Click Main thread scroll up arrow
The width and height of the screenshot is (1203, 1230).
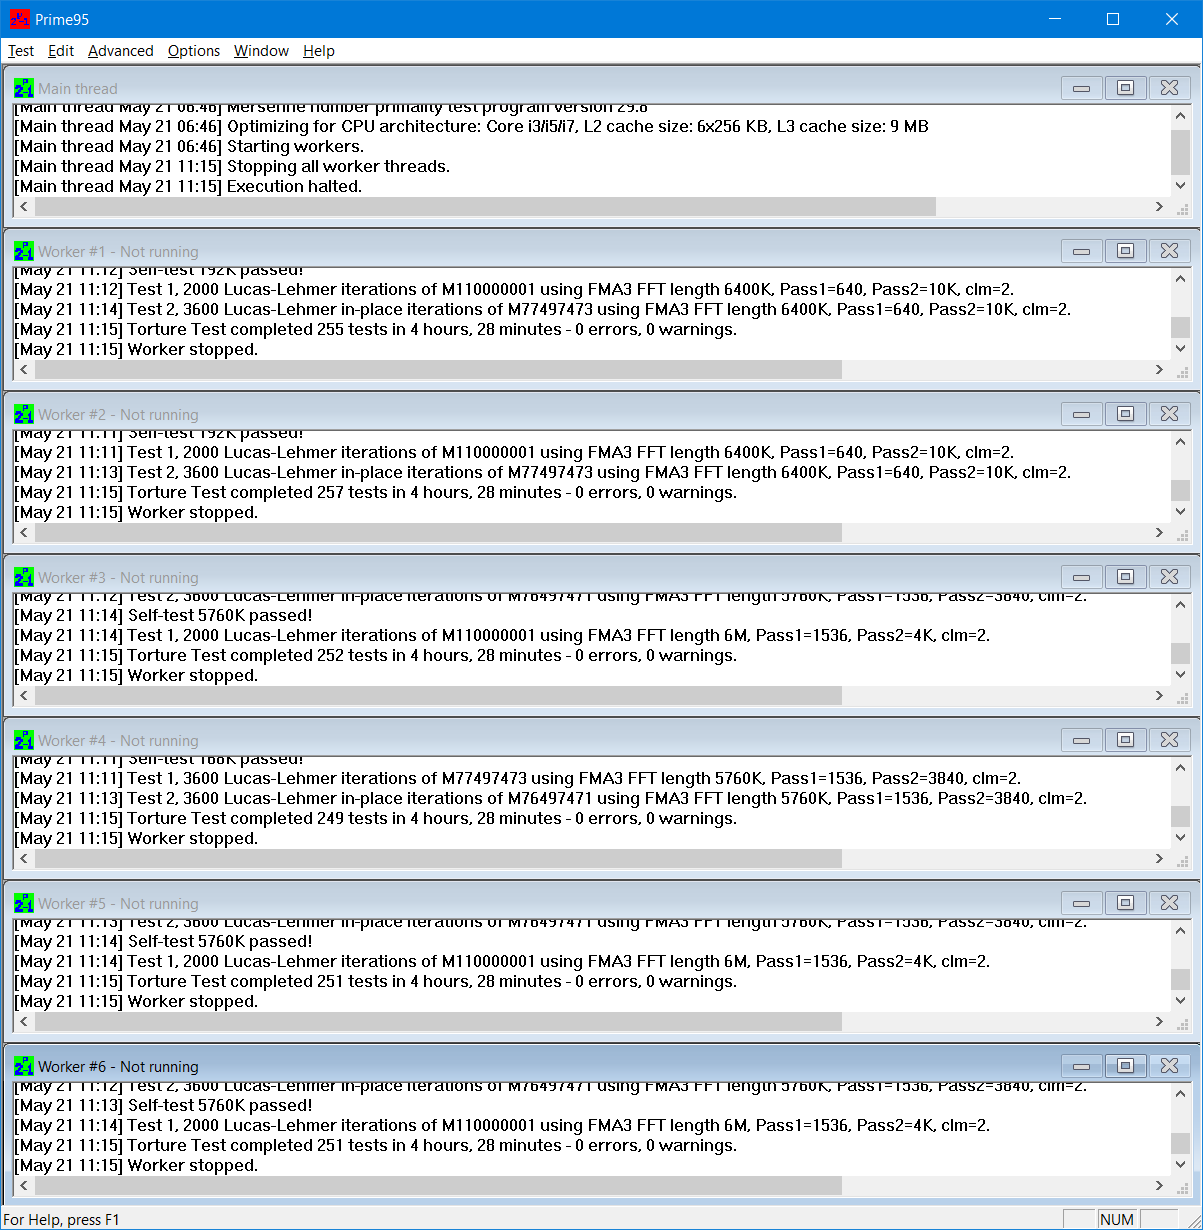point(1181,115)
